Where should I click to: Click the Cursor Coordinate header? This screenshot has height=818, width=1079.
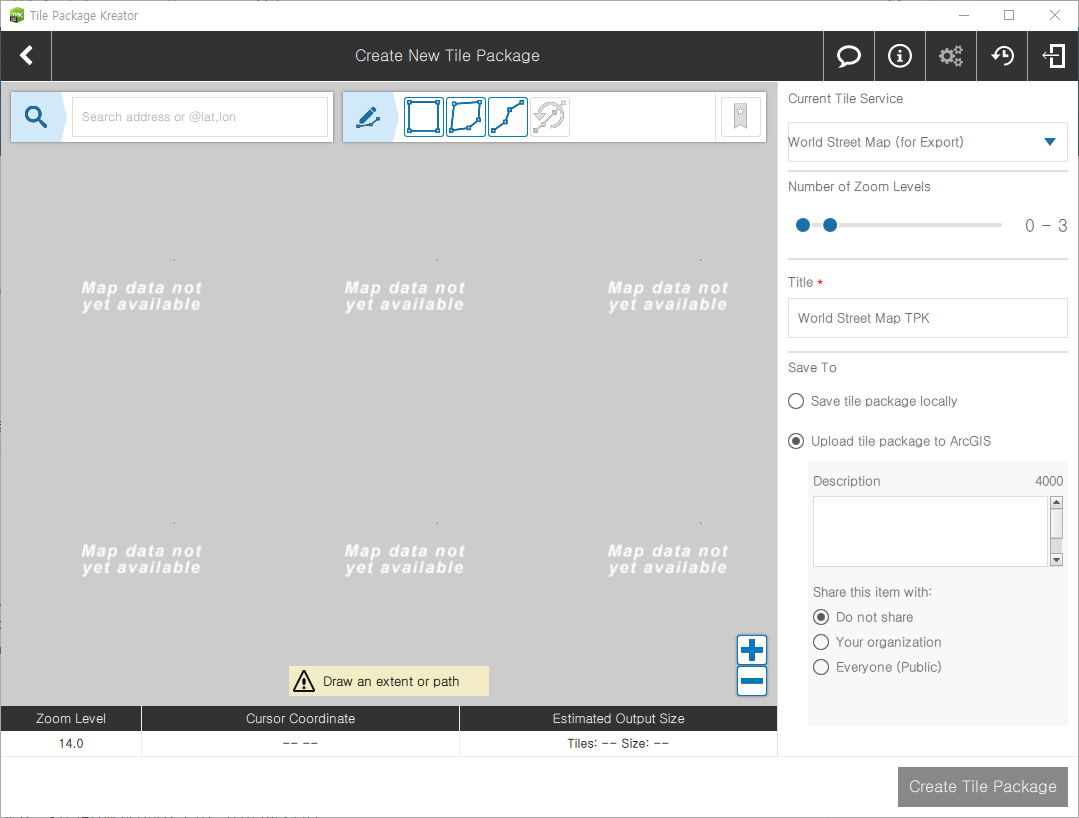(x=301, y=718)
